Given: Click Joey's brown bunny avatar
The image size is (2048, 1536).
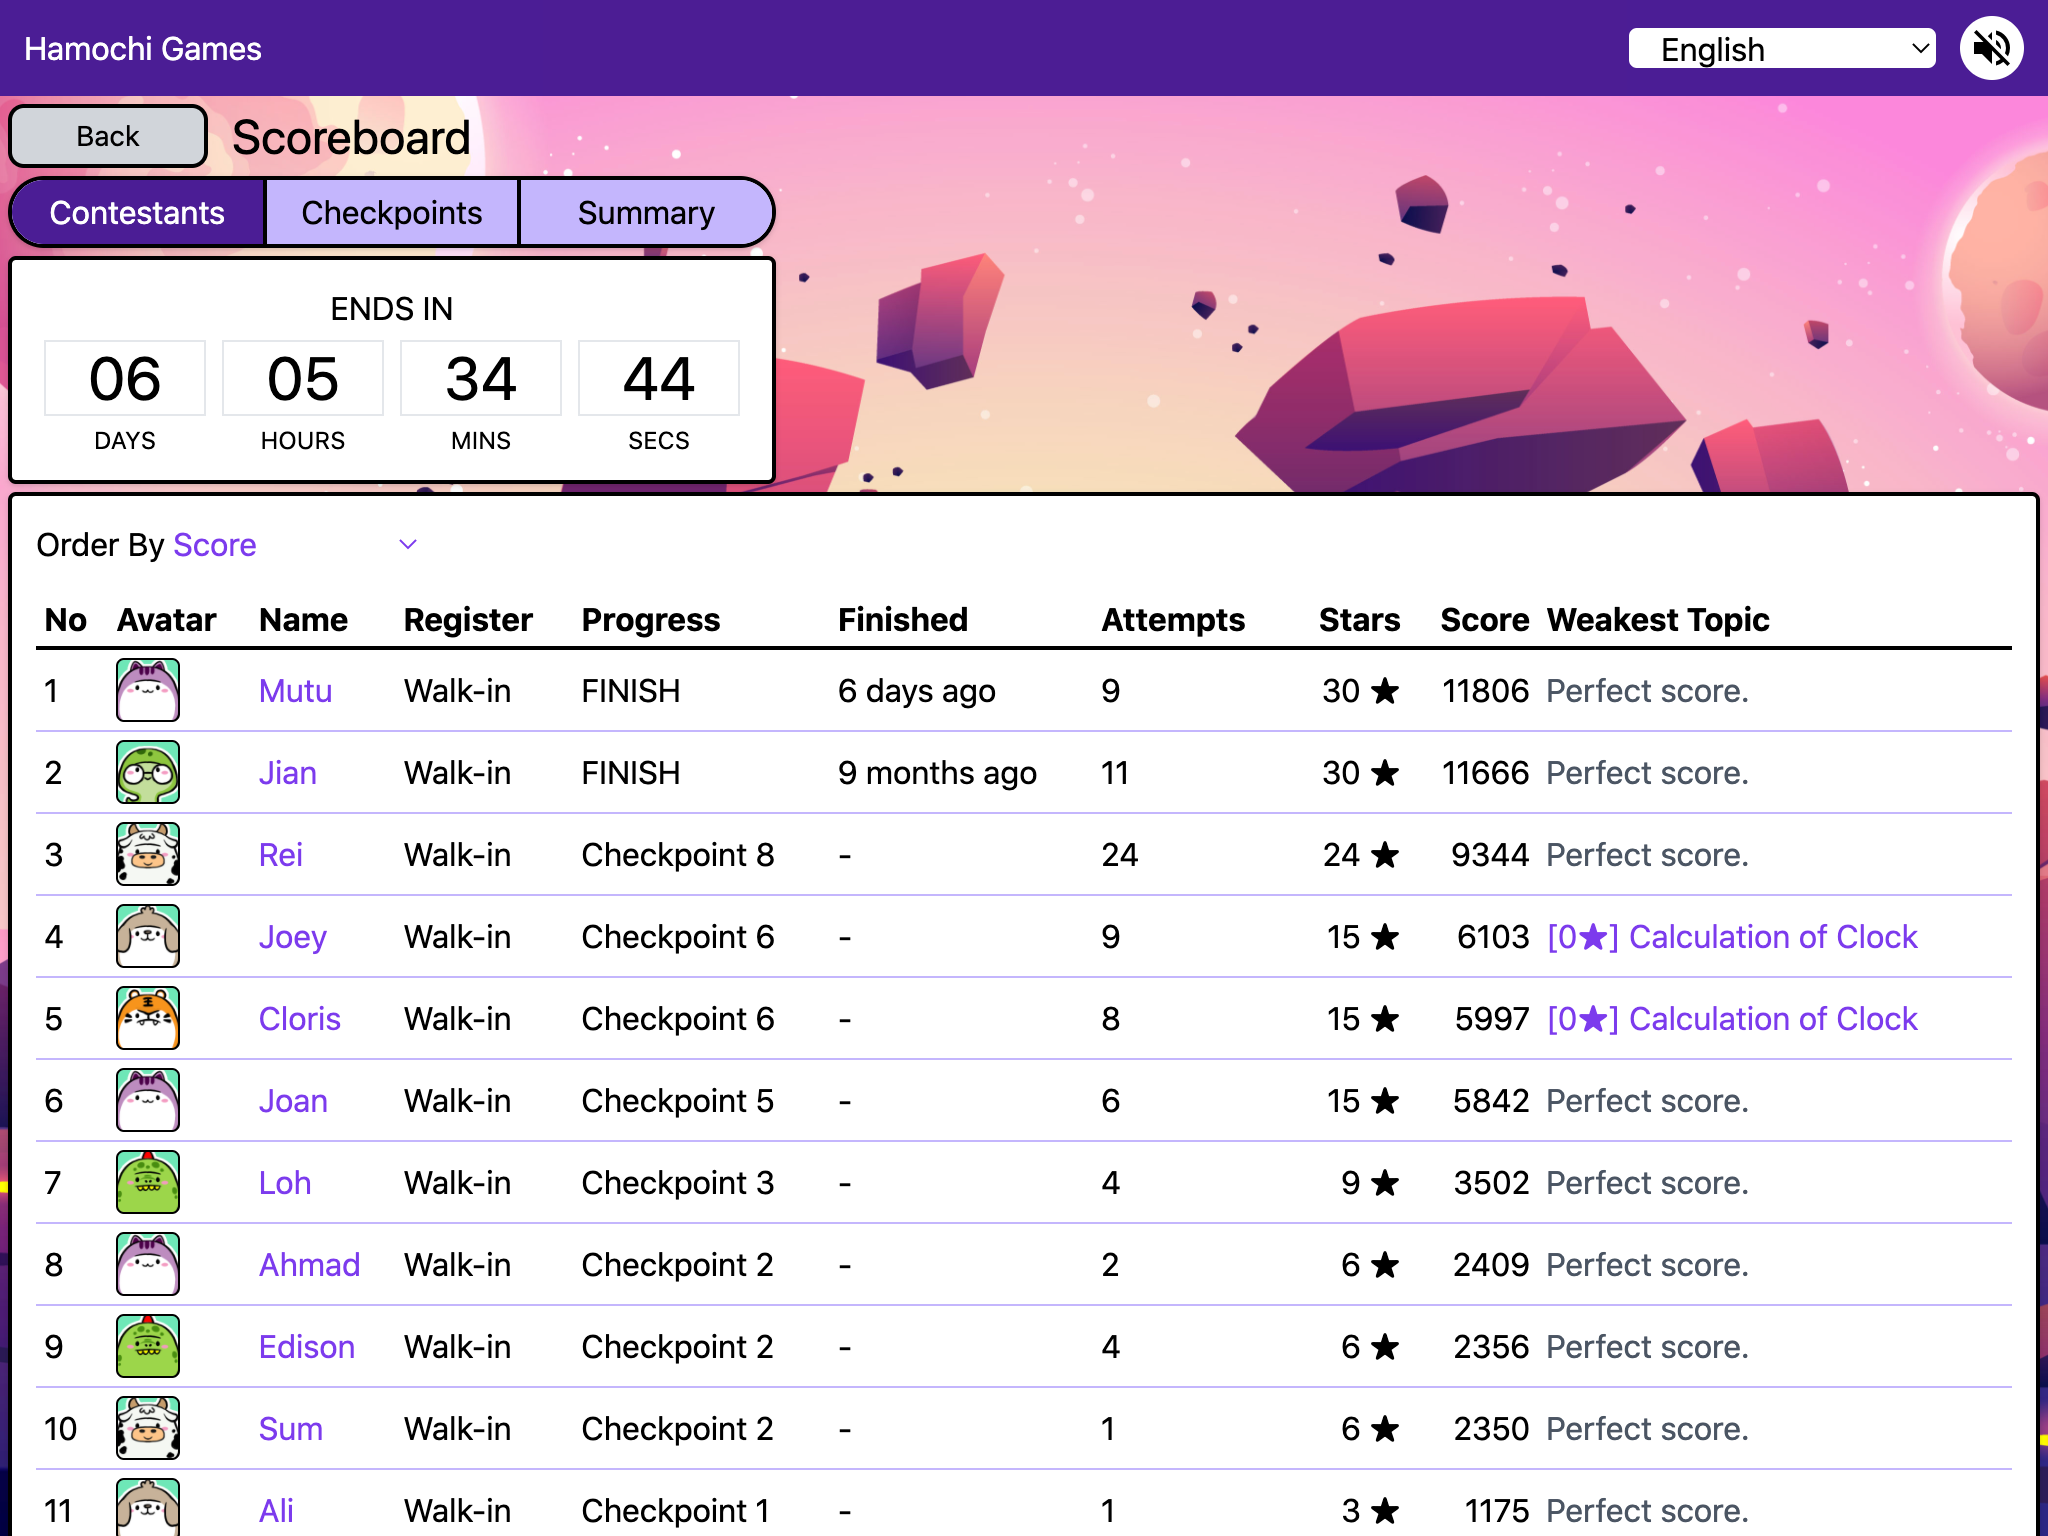Looking at the screenshot, I should pos(148,936).
